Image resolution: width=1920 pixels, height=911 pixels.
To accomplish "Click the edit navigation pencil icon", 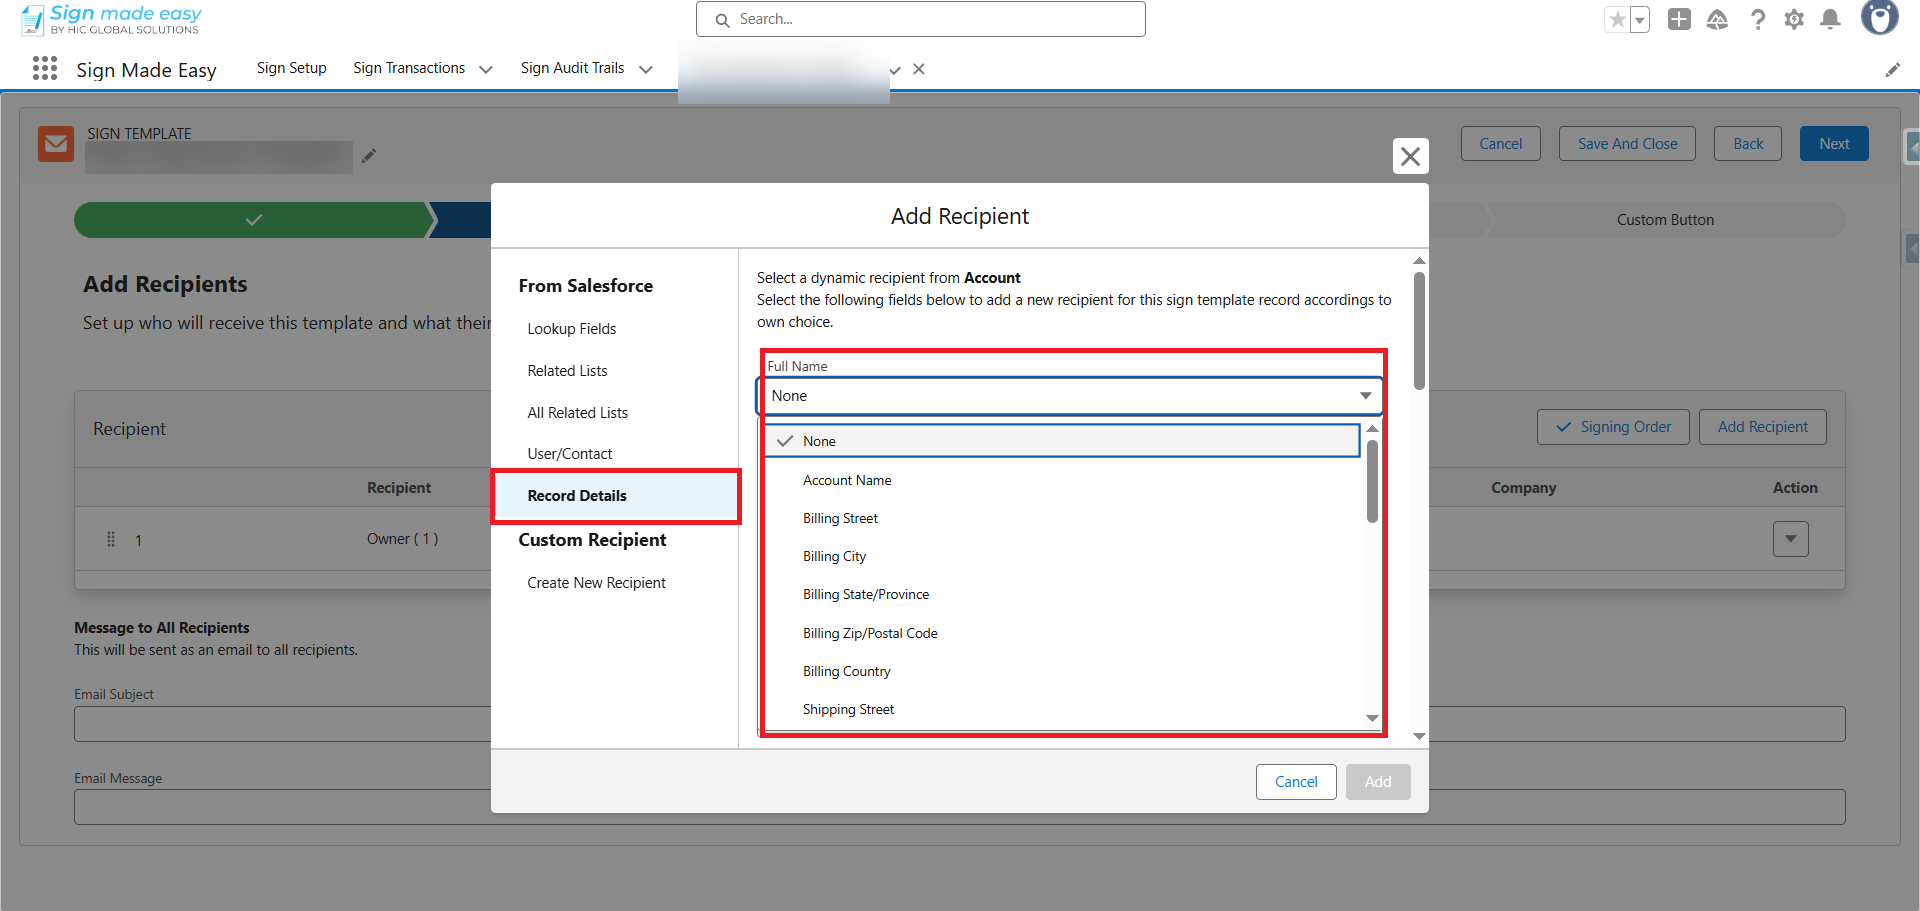I will pos(1892,69).
